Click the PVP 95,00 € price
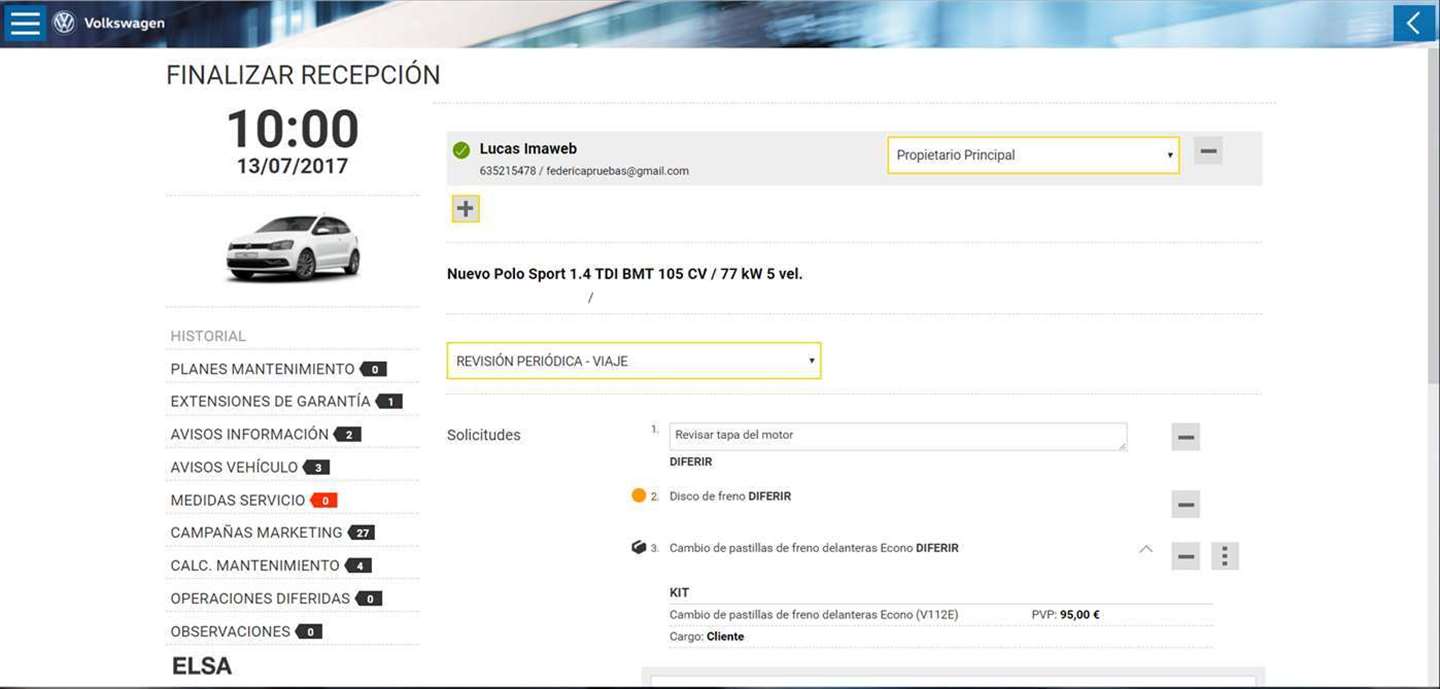 1065,615
